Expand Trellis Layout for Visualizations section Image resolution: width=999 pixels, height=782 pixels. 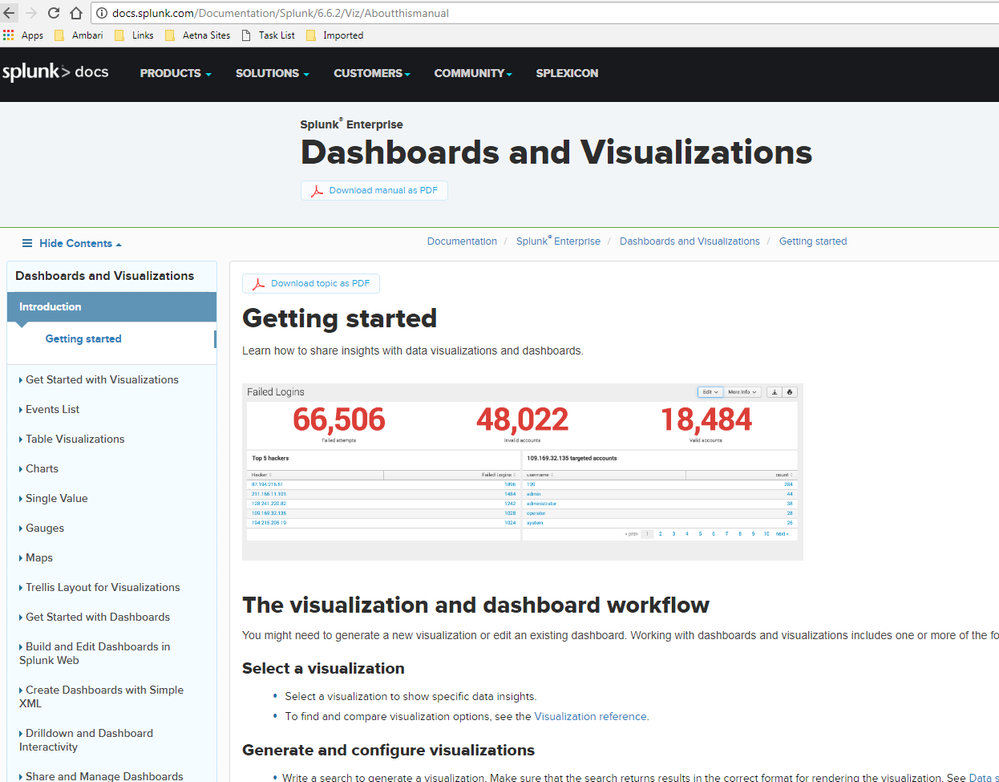click(99, 588)
